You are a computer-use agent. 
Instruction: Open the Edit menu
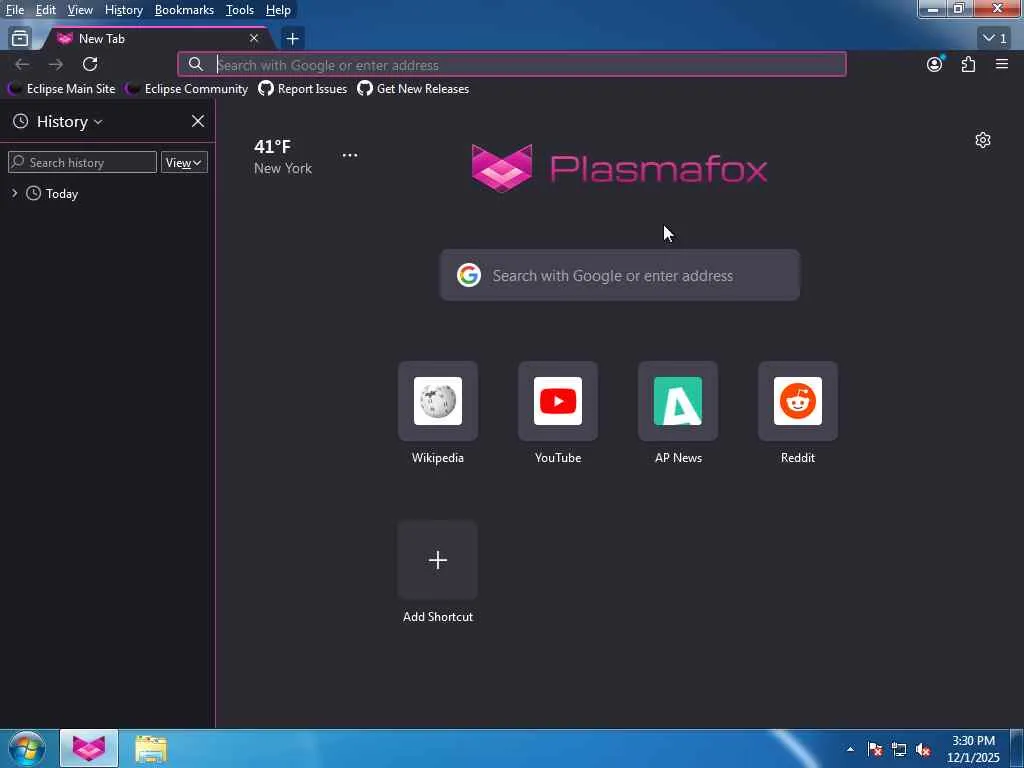pyautogui.click(x=45, y=10)
